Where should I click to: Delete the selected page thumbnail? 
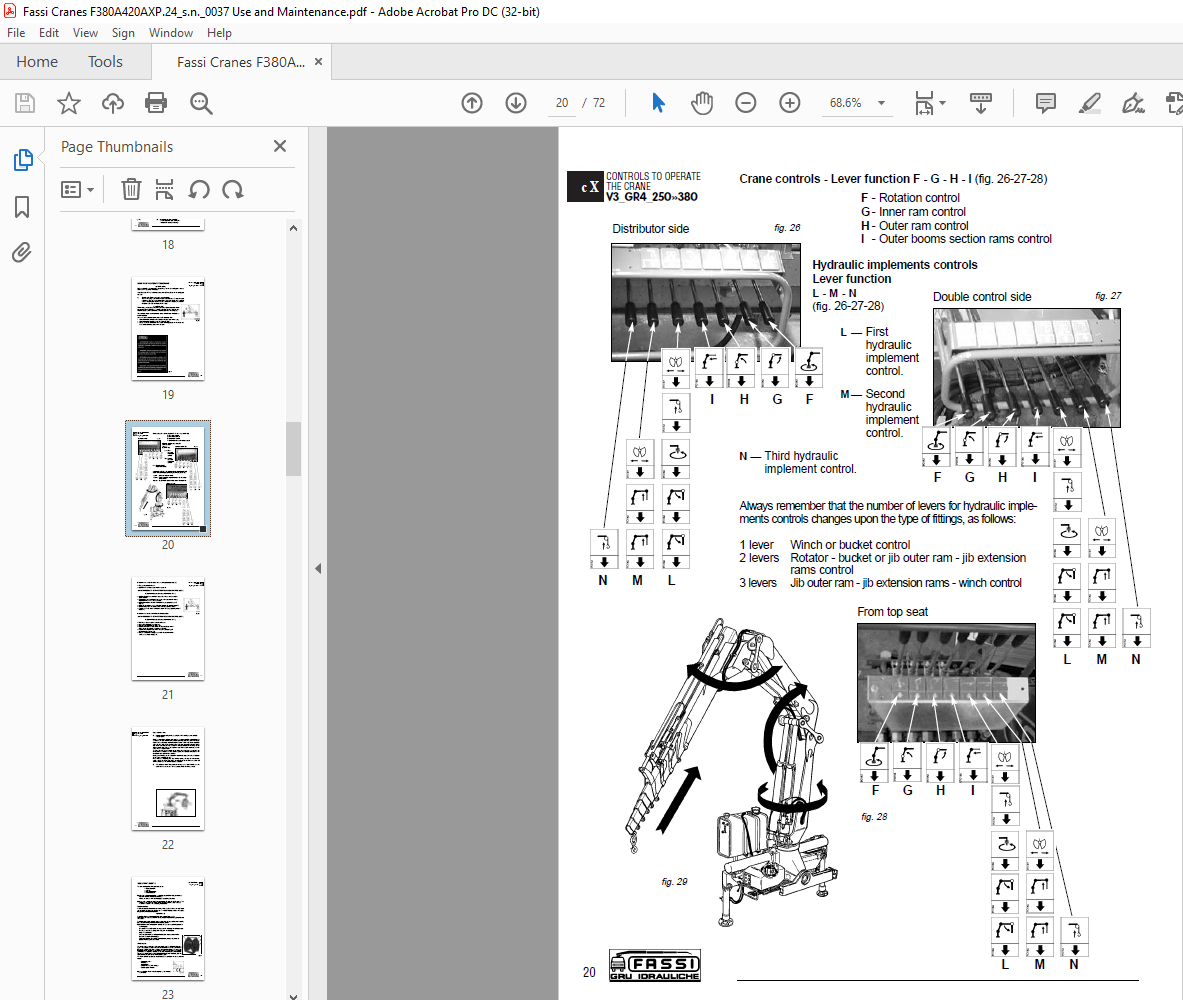click(x=131, y=189)
